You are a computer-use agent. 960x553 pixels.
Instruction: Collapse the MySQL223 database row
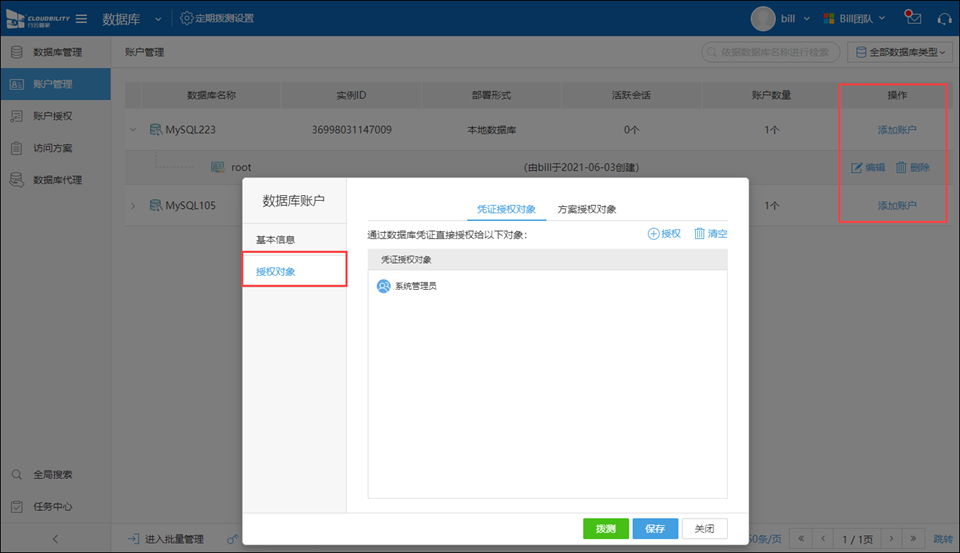[x=133, y=130]
